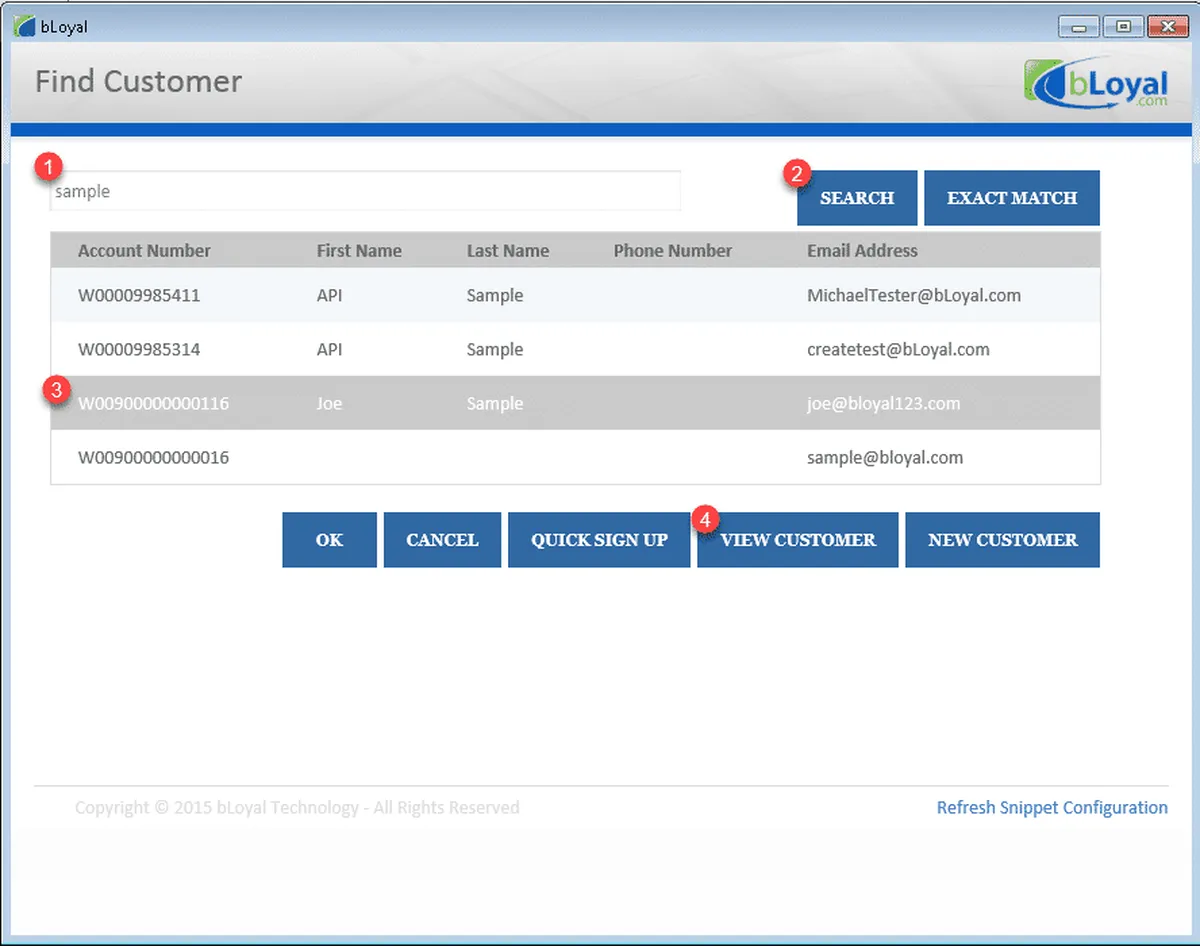This screenshot has width=1200, height=946.
Task: Click the bLoyal app icon in title bar
Action: coord(25,26)
